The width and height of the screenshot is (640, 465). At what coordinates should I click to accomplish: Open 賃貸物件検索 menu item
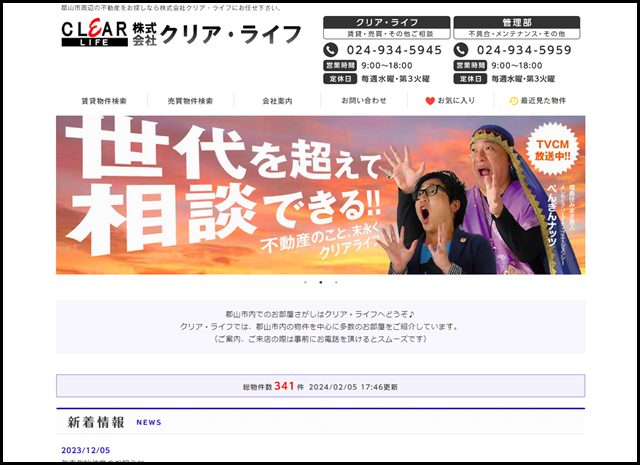point(104,101)
